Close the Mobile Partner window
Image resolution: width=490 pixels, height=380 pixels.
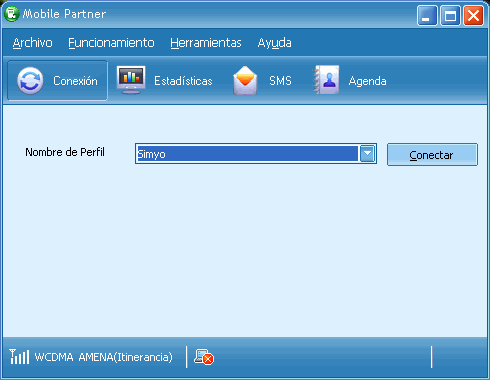tap(473, 15)
